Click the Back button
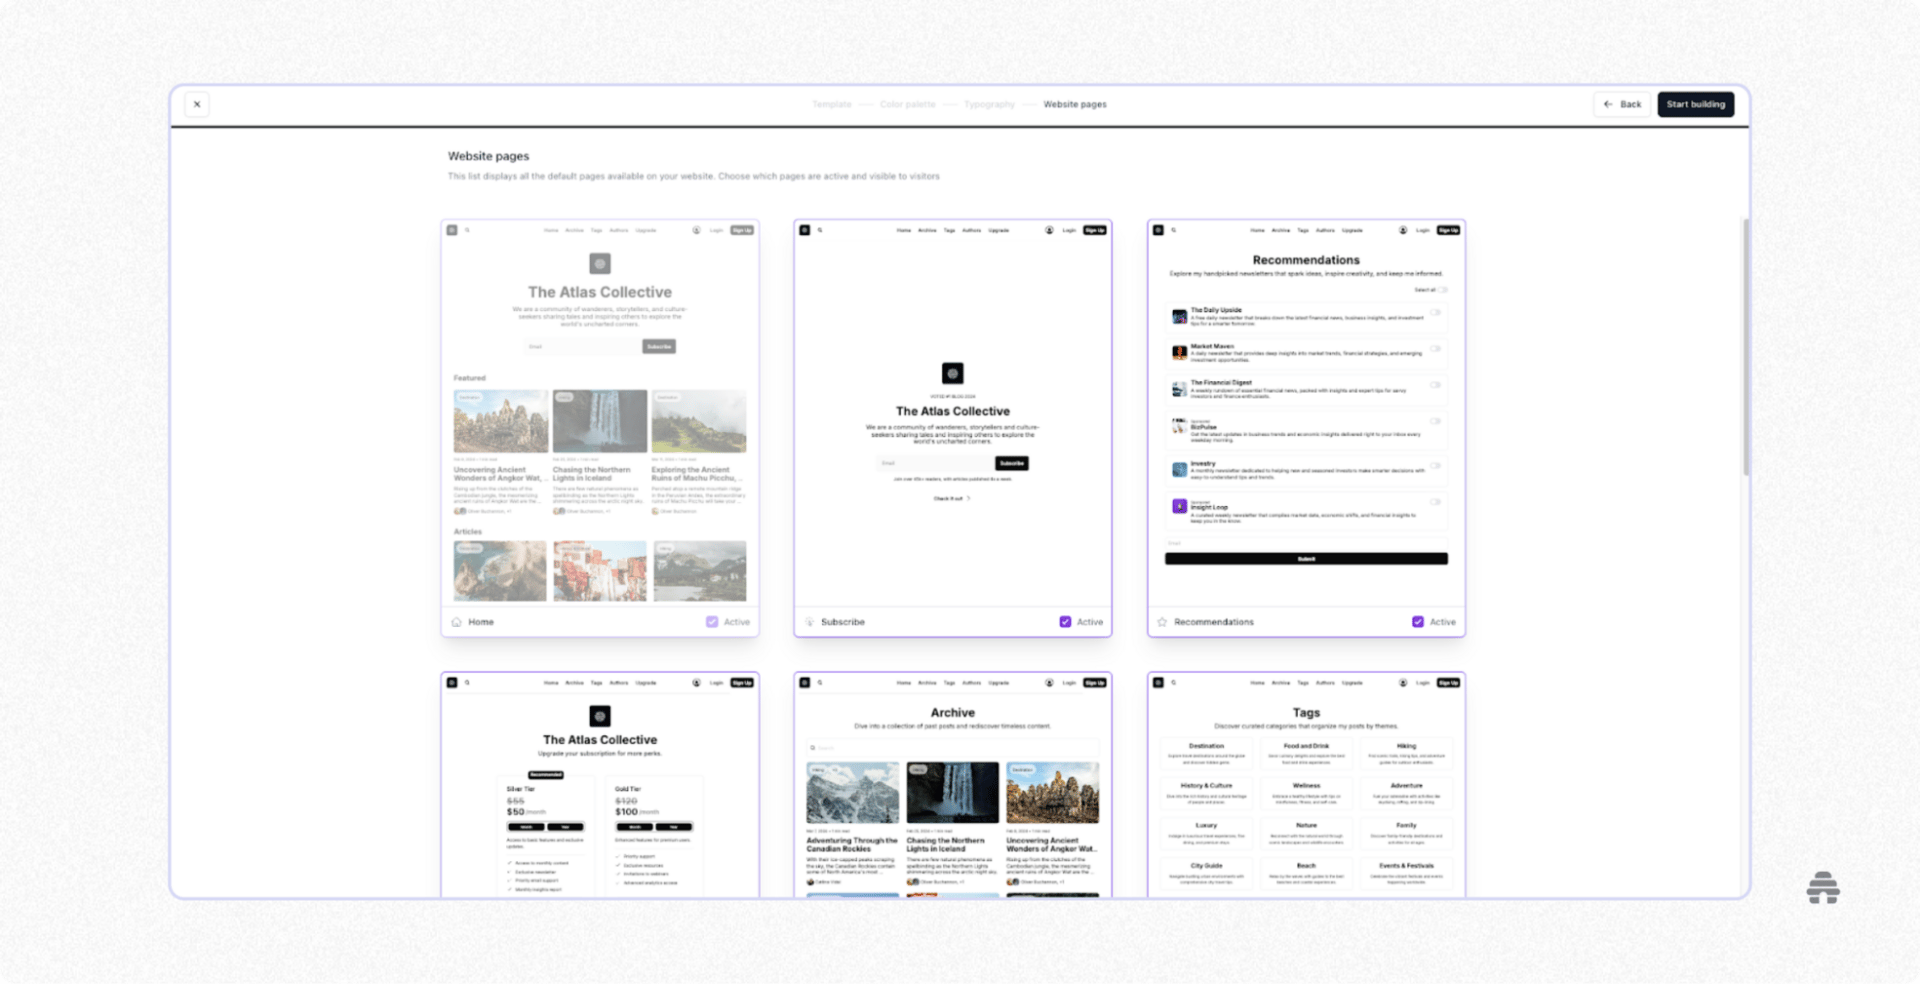Image resolution: width=1920 pixels, height=984 pixels. tap(1622, 104)
